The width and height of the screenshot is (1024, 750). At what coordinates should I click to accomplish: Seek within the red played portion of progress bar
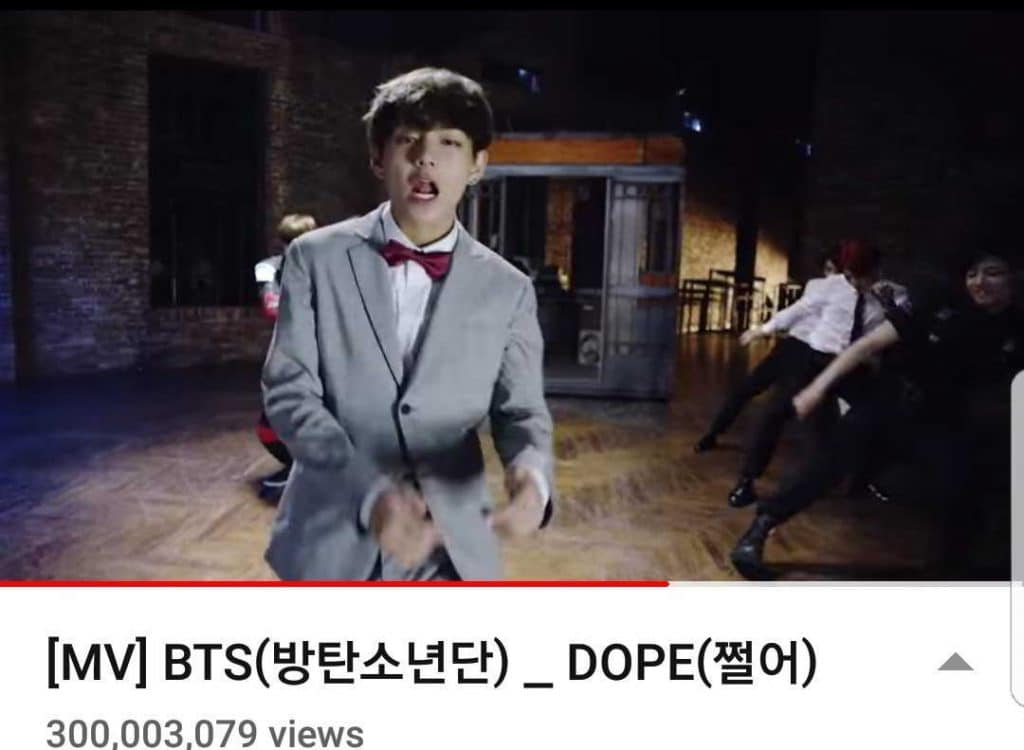334,583
